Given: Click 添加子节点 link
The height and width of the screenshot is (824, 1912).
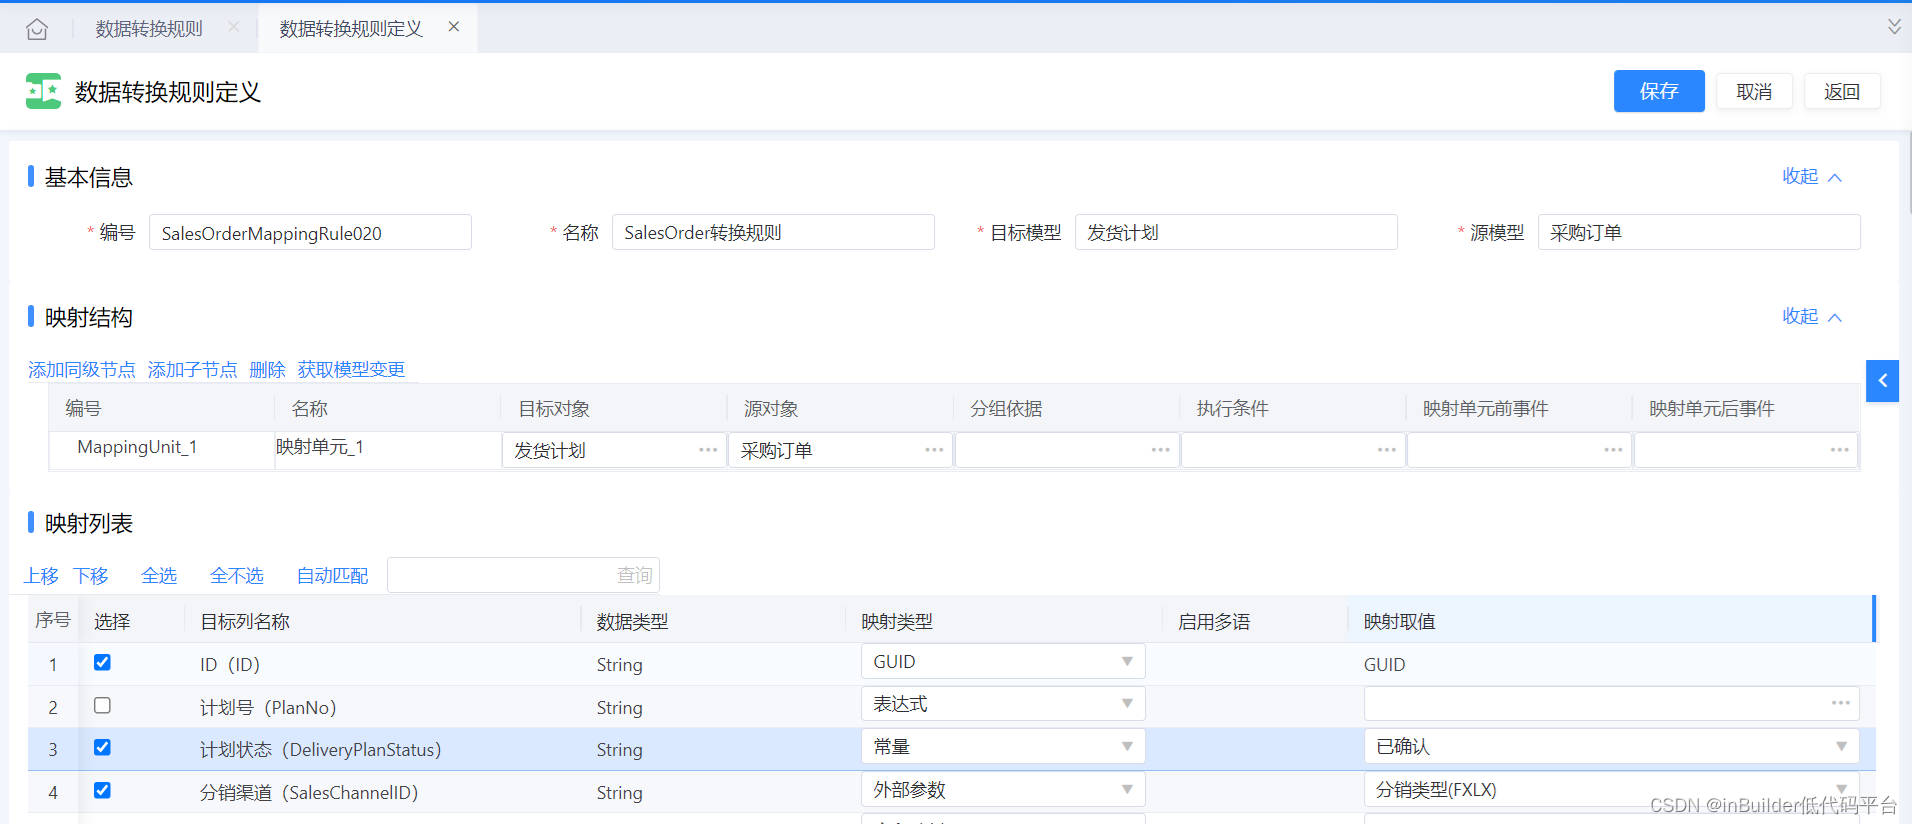Looking at the screenshot, I should point(192,370).
